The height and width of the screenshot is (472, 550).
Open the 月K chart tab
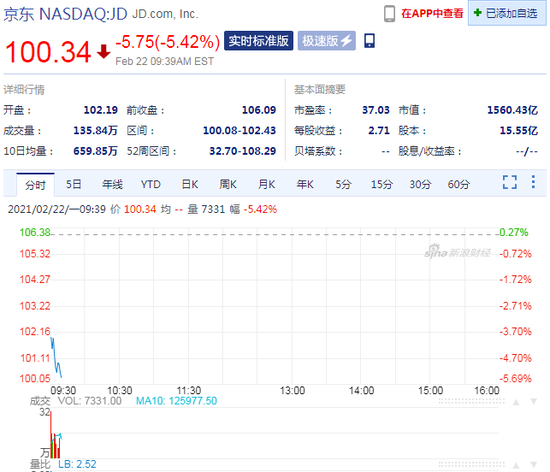coord(267,184)
